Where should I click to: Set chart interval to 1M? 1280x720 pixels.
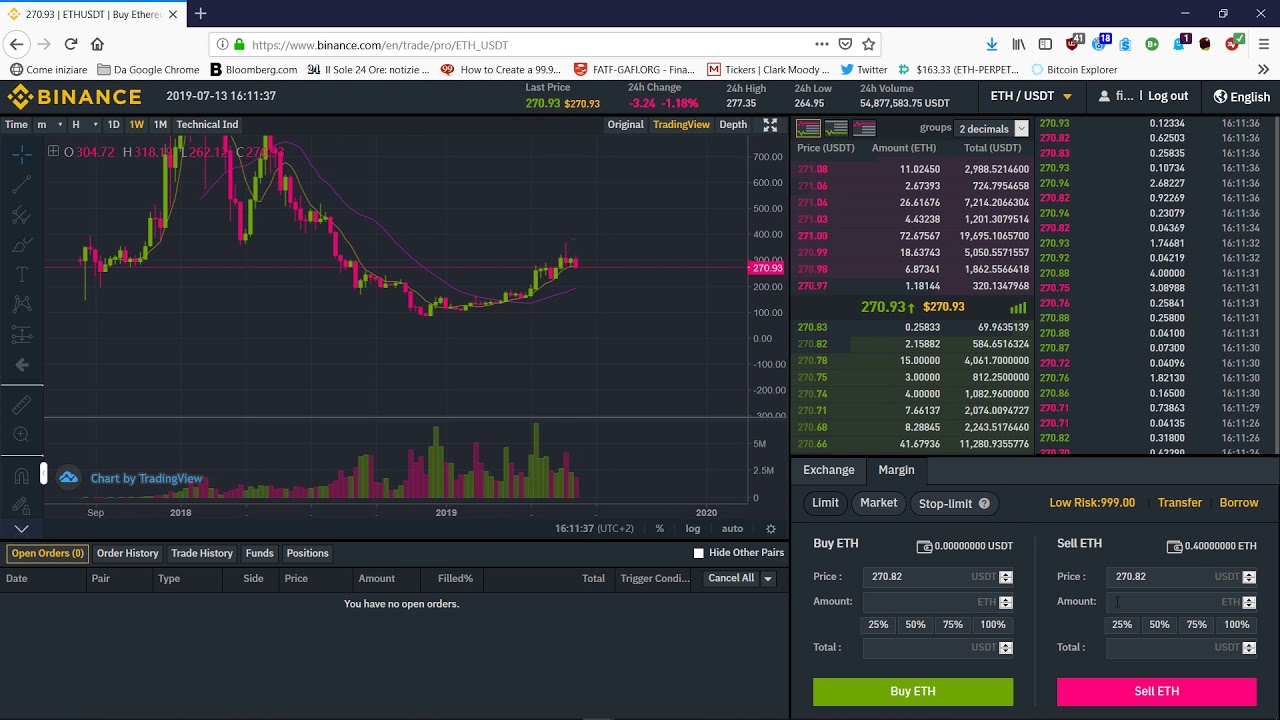point(160,125)
